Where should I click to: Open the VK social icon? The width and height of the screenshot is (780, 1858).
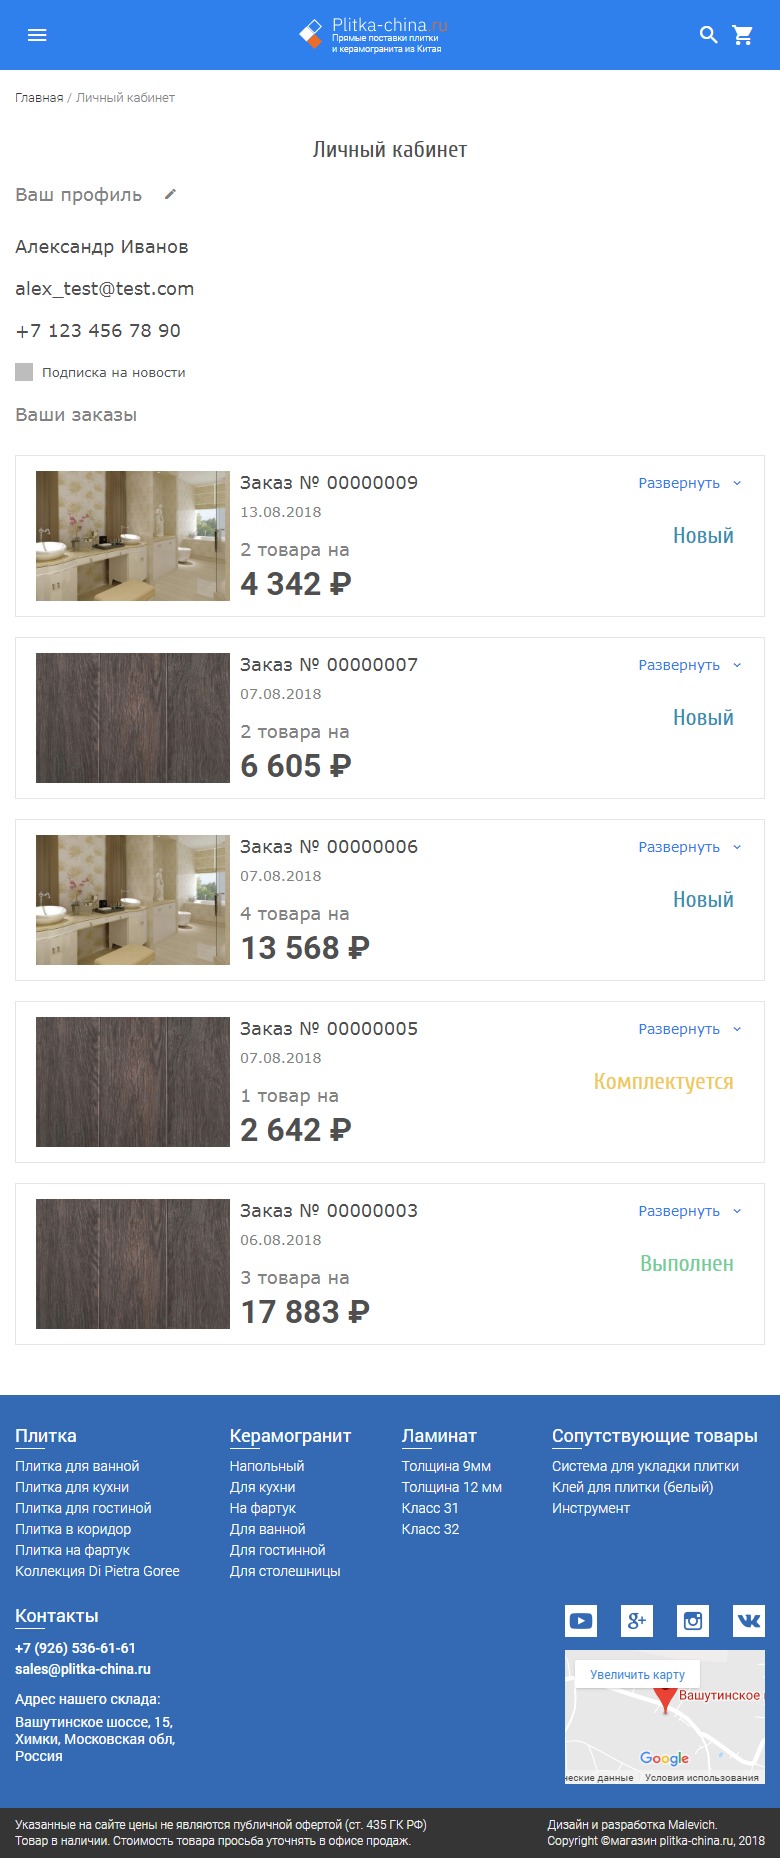coord(749,1621)
